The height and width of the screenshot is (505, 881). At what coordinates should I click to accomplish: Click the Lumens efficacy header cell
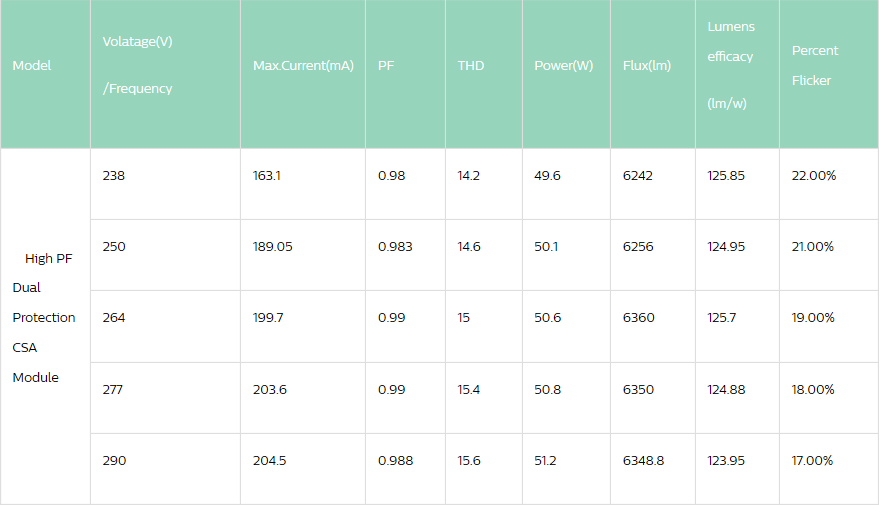coord(731,66)
